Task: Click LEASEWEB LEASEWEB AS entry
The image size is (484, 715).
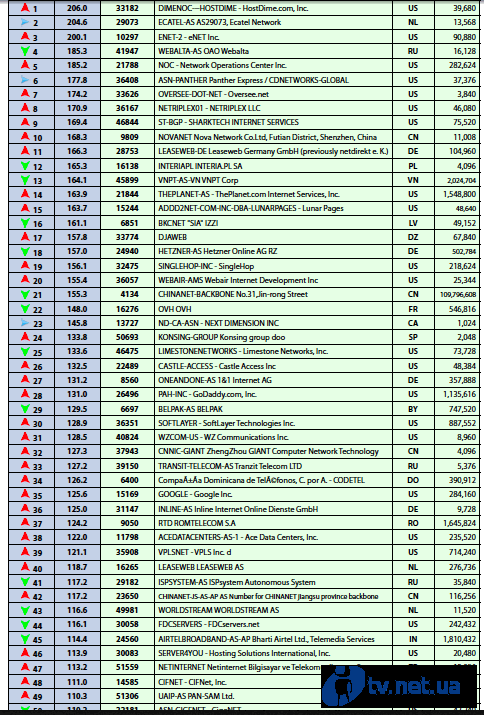Action: tap(201, 567)
